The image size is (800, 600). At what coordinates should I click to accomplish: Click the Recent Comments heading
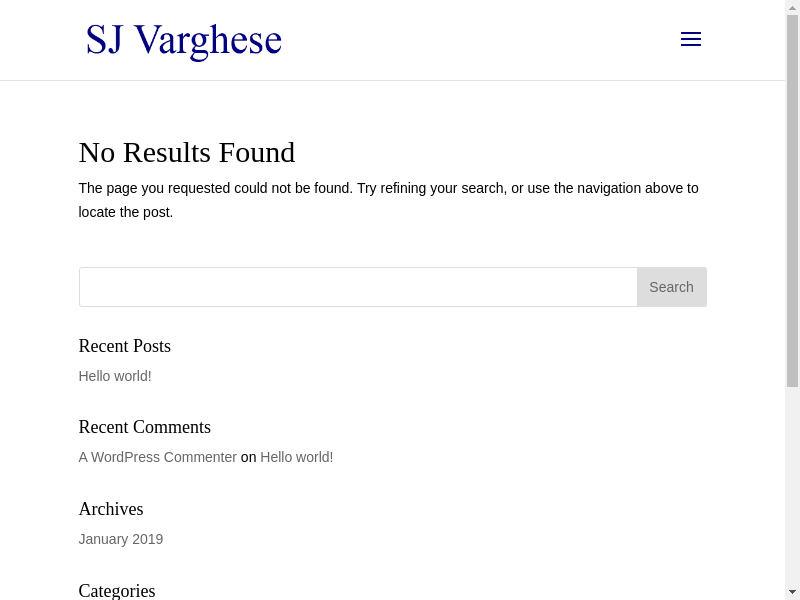click(x=145, y=427)
